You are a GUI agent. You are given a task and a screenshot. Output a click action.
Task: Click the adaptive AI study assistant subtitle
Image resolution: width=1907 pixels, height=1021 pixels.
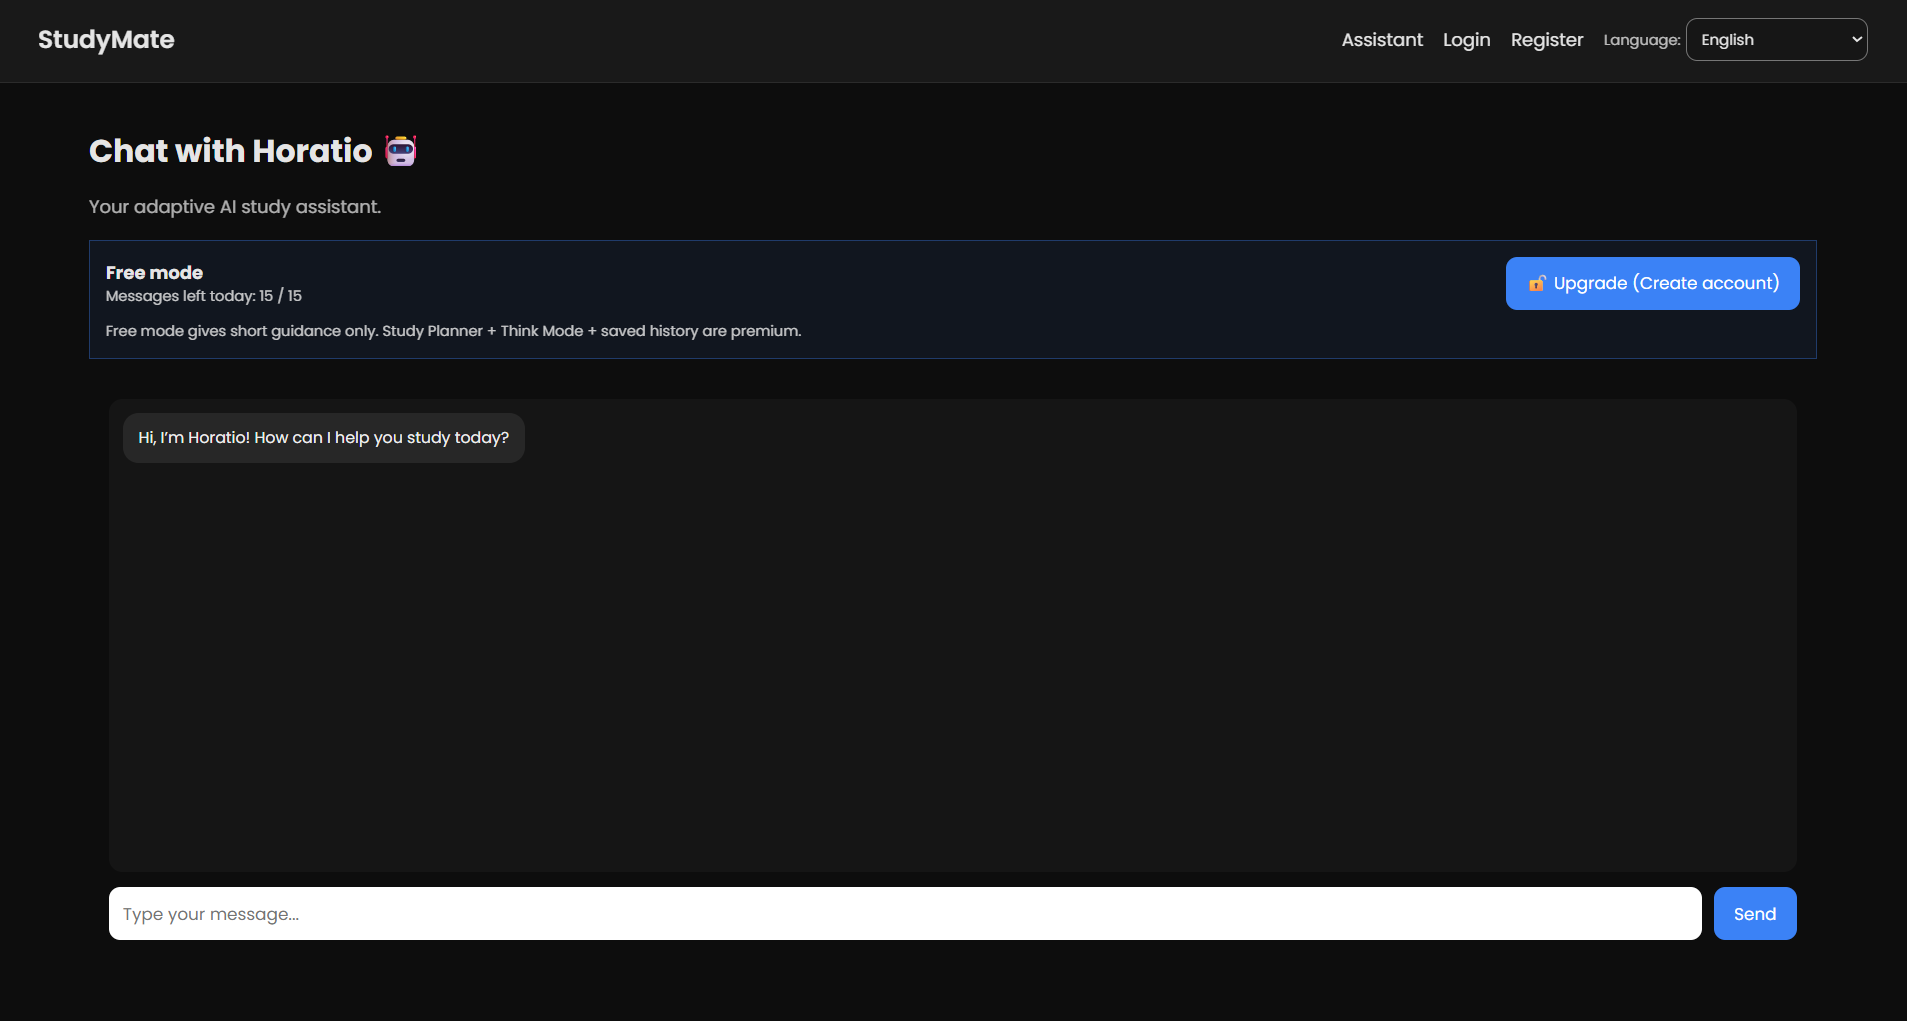pyautogui.click(x=234, y=207)
